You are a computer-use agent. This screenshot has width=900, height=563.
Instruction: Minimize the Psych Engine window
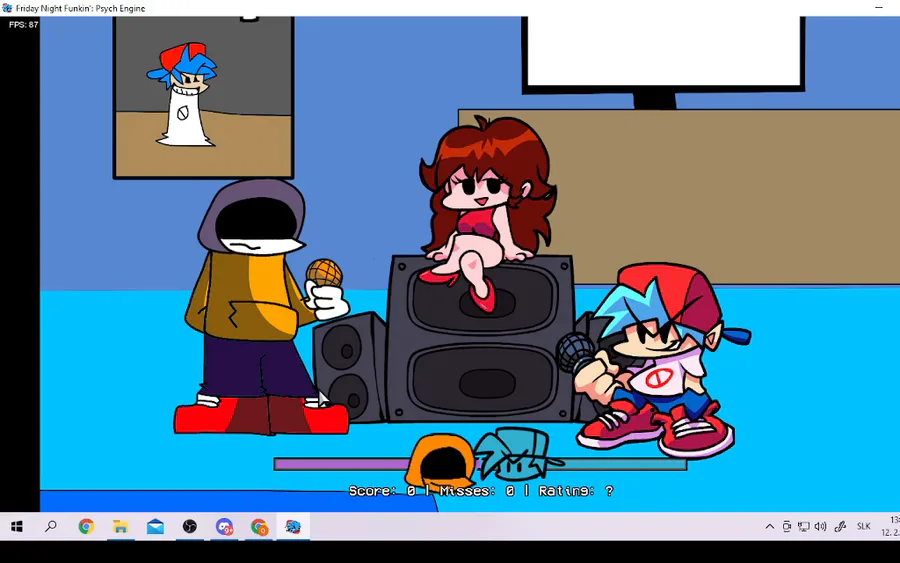point(879,8)
